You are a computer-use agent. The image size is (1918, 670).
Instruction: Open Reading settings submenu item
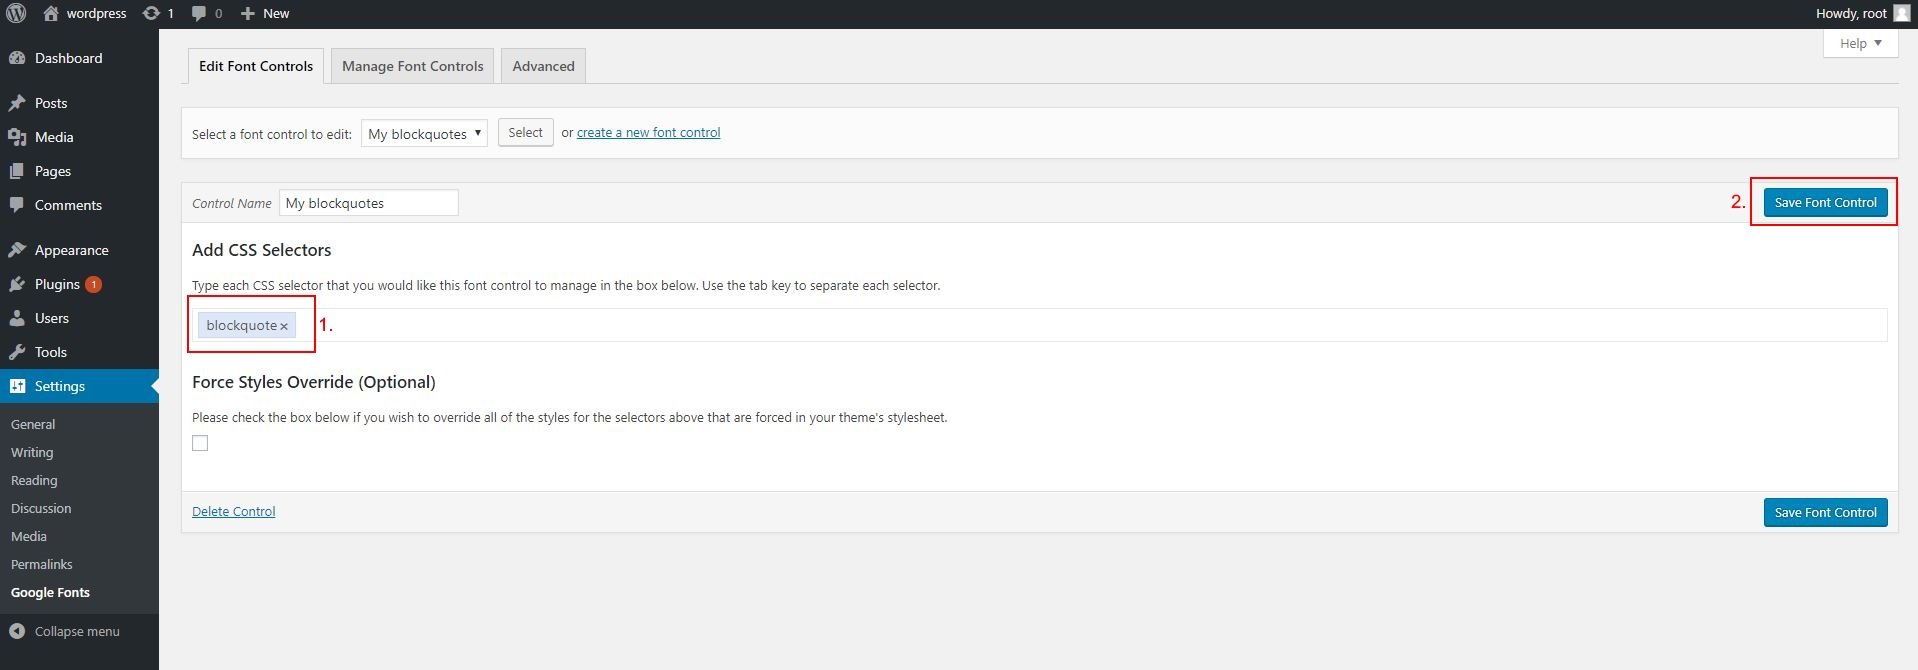(34, 480)
